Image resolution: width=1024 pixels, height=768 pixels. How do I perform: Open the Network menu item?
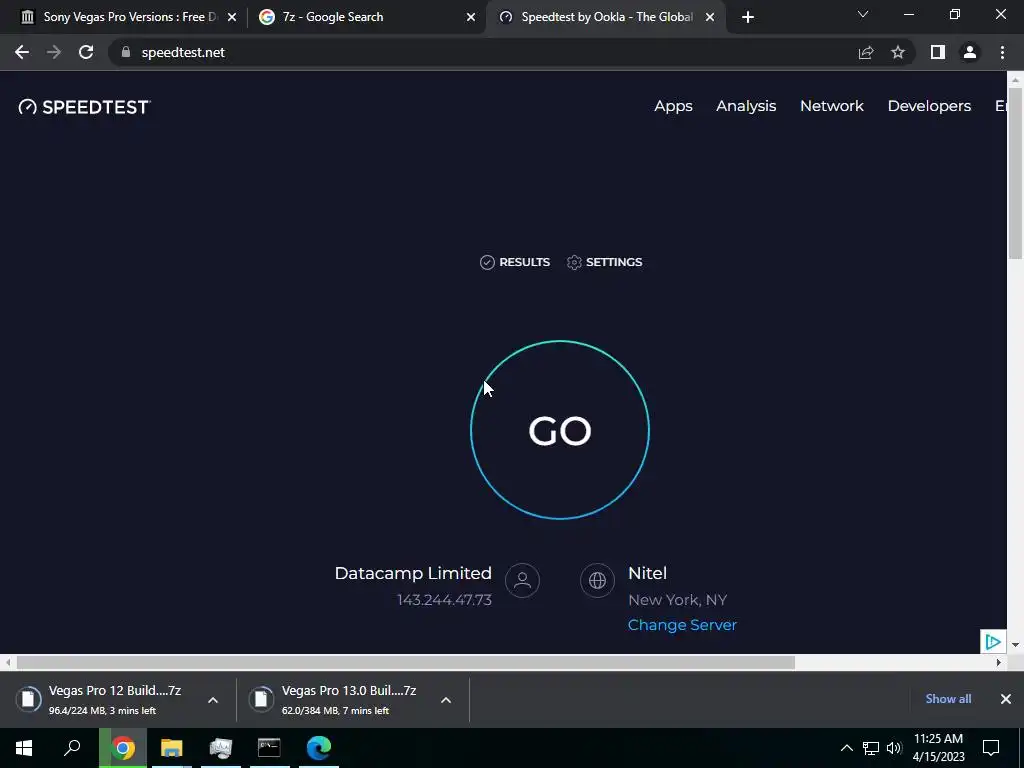click(831, 106)
